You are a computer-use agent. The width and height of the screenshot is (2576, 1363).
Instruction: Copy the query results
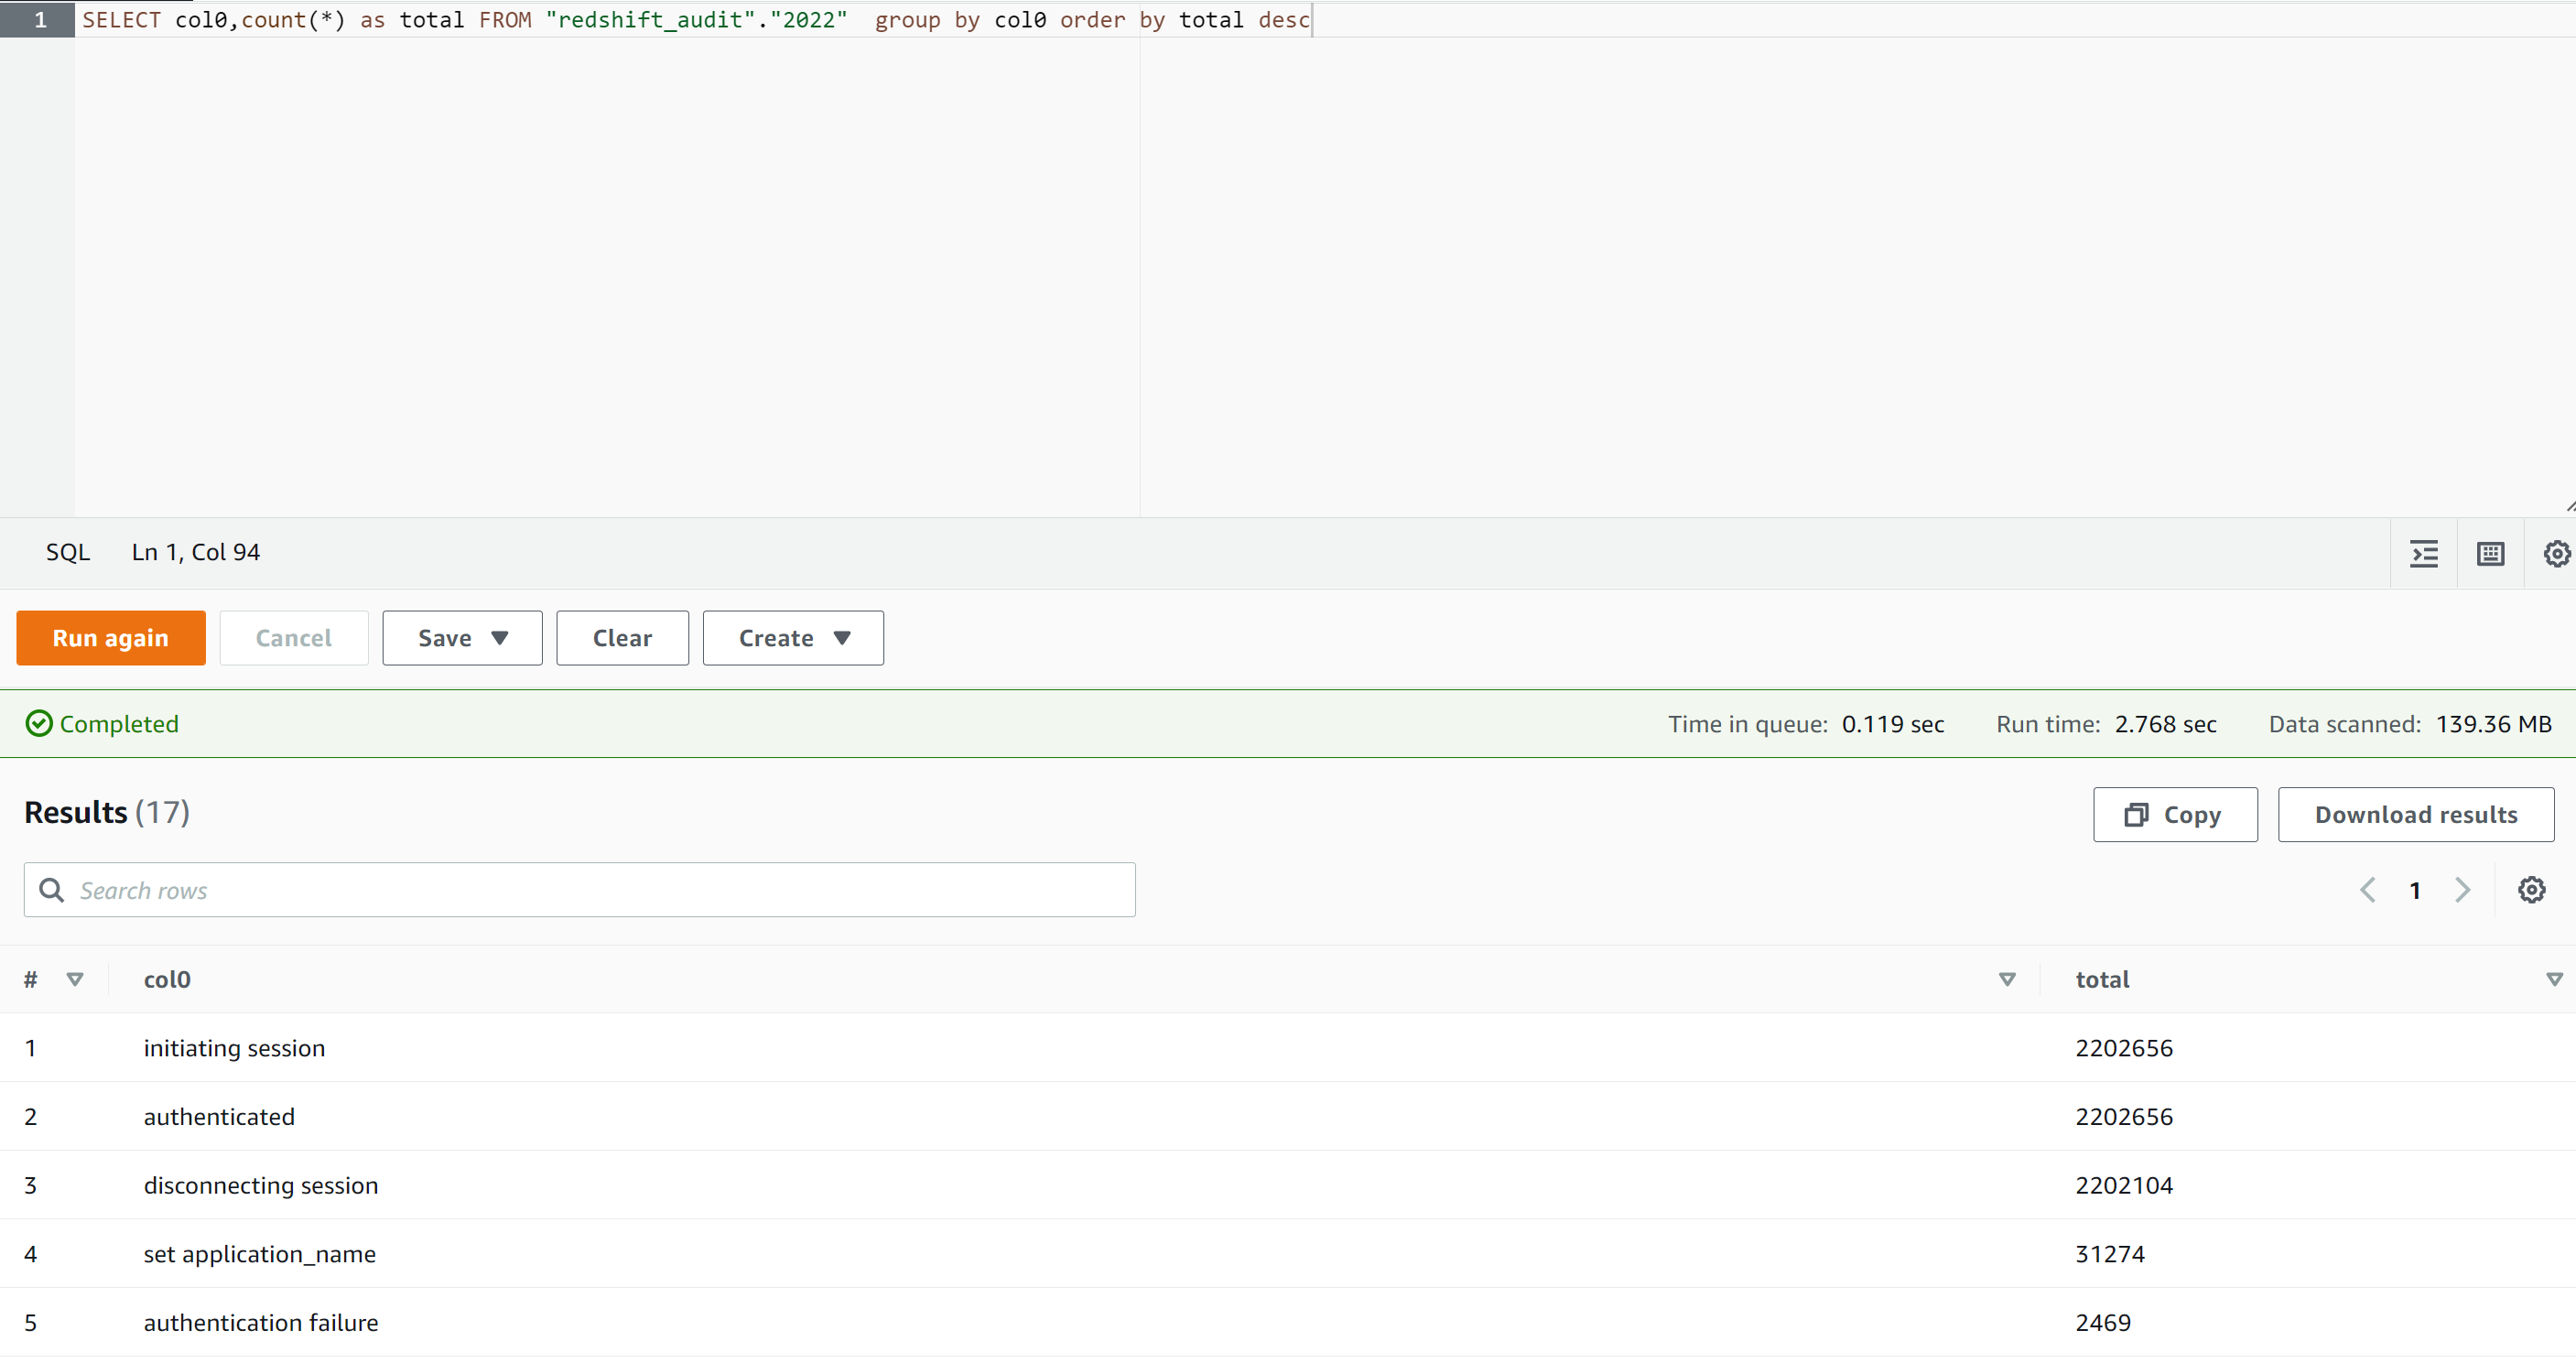2174,814
